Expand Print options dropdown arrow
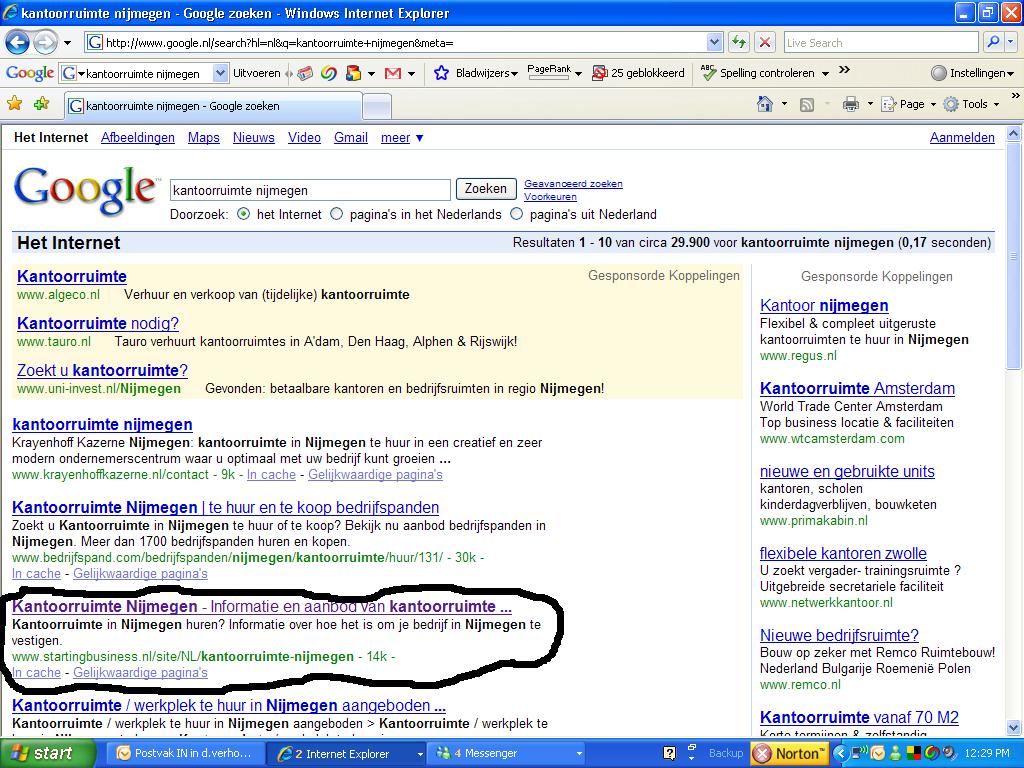The image size is (1024, 768). pos(870,104)
